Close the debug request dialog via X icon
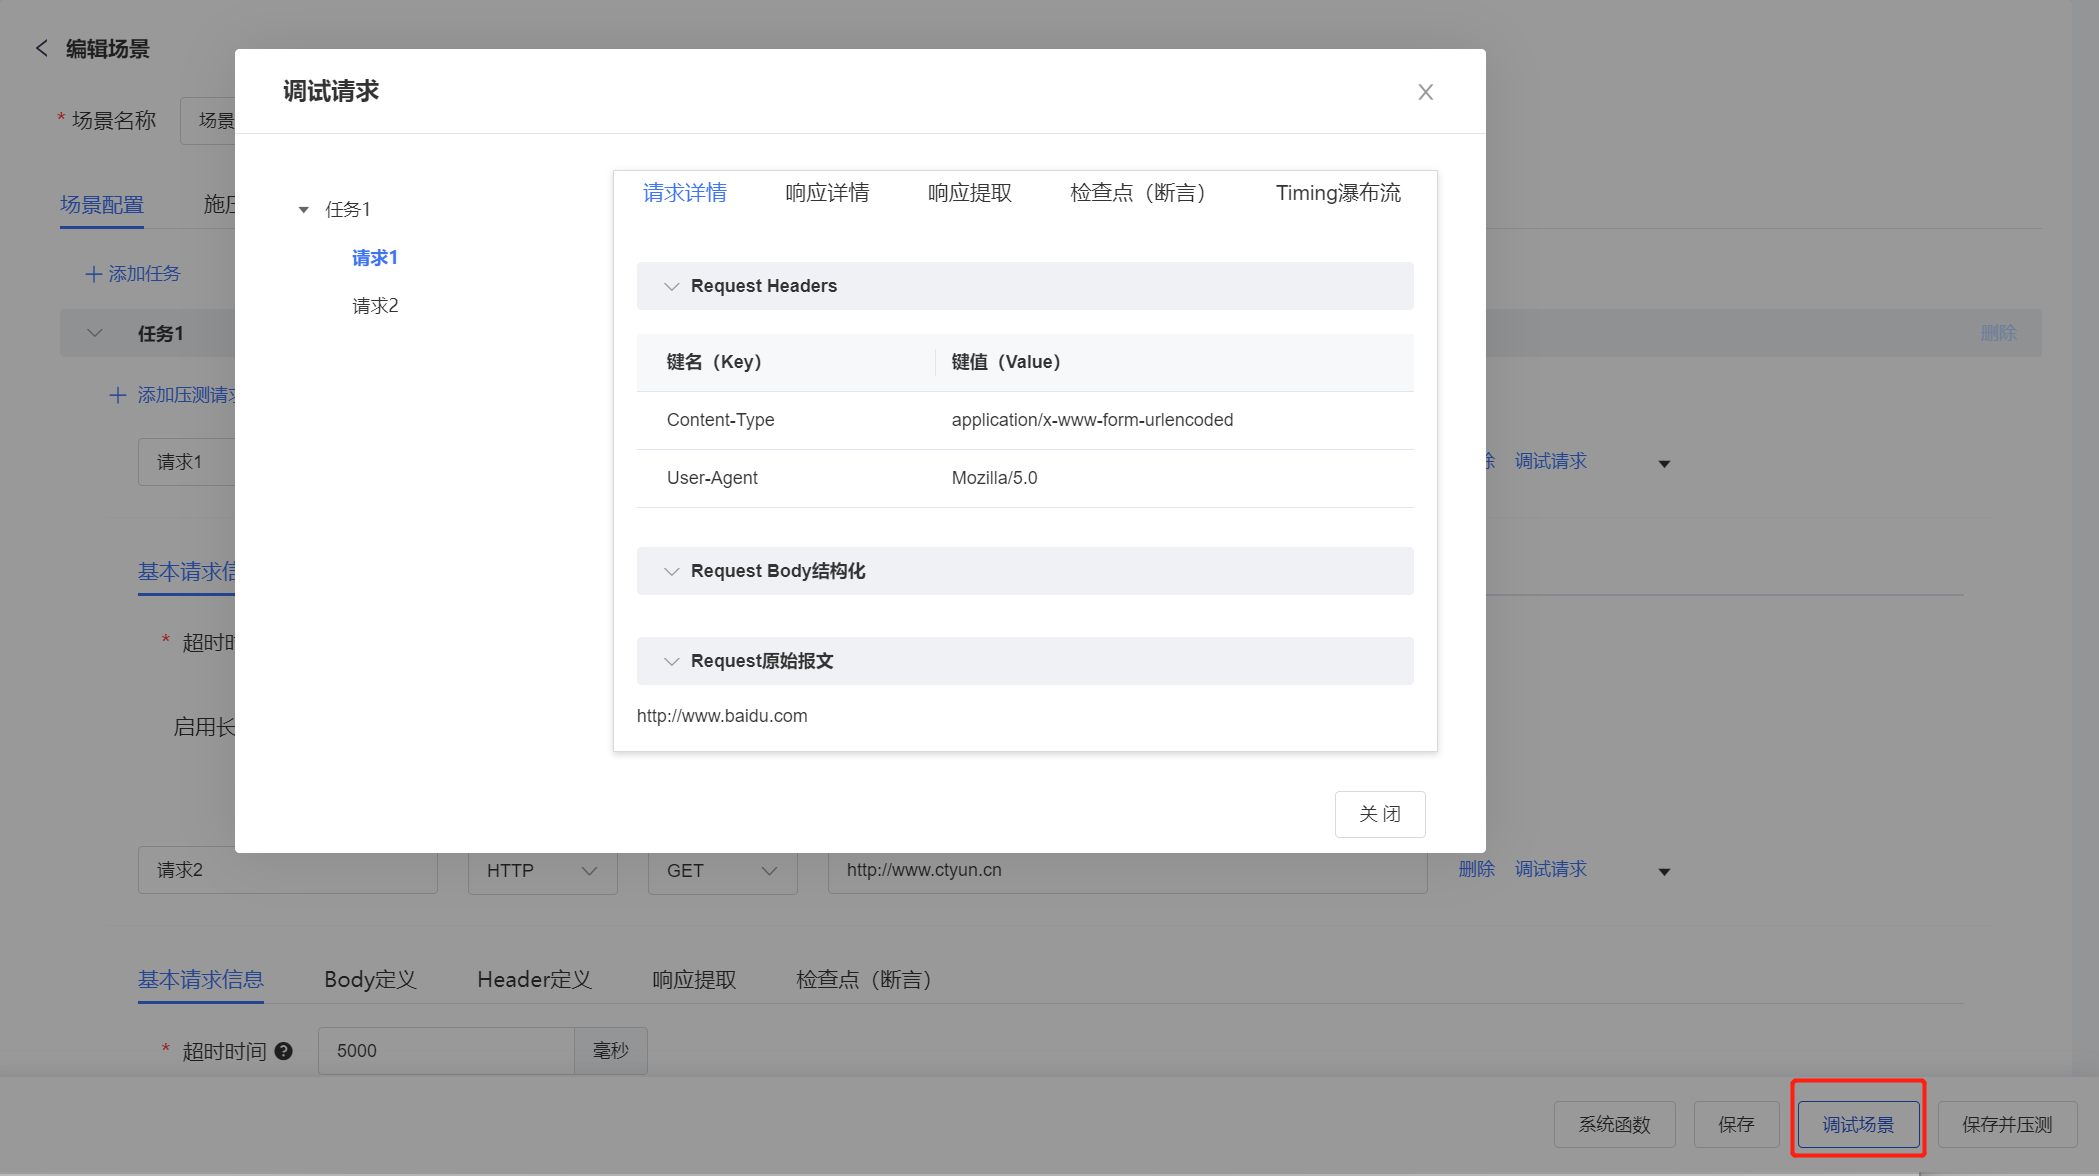This screenshot has height=1176, width=2099. [x=1425, y=92]
